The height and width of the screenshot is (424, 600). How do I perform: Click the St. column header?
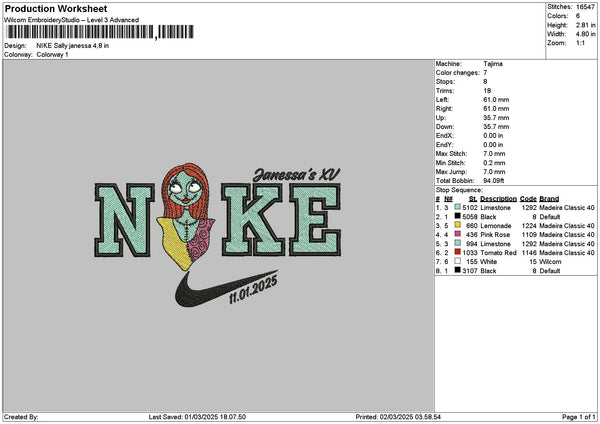(x=473, y=199)
